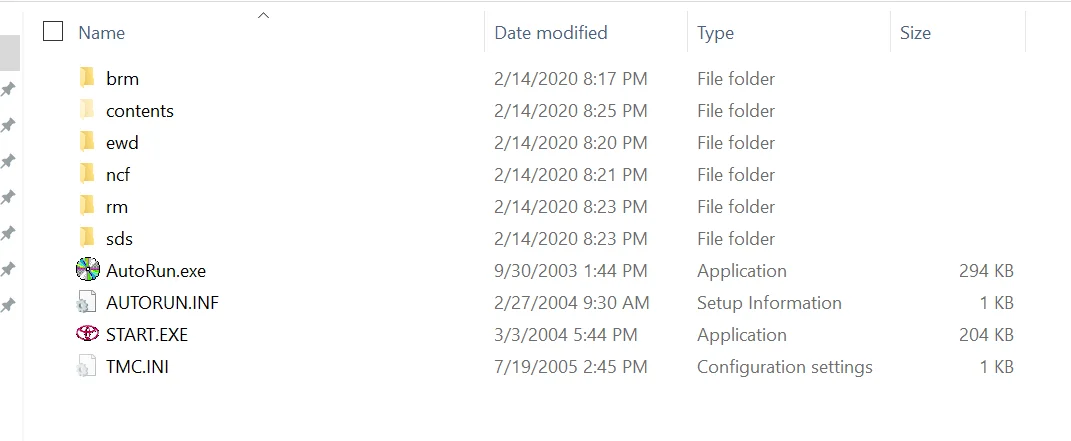Click the AutoRun.exe disc icon
Screen dimensions: 1071x441
[x=87, y=270]
